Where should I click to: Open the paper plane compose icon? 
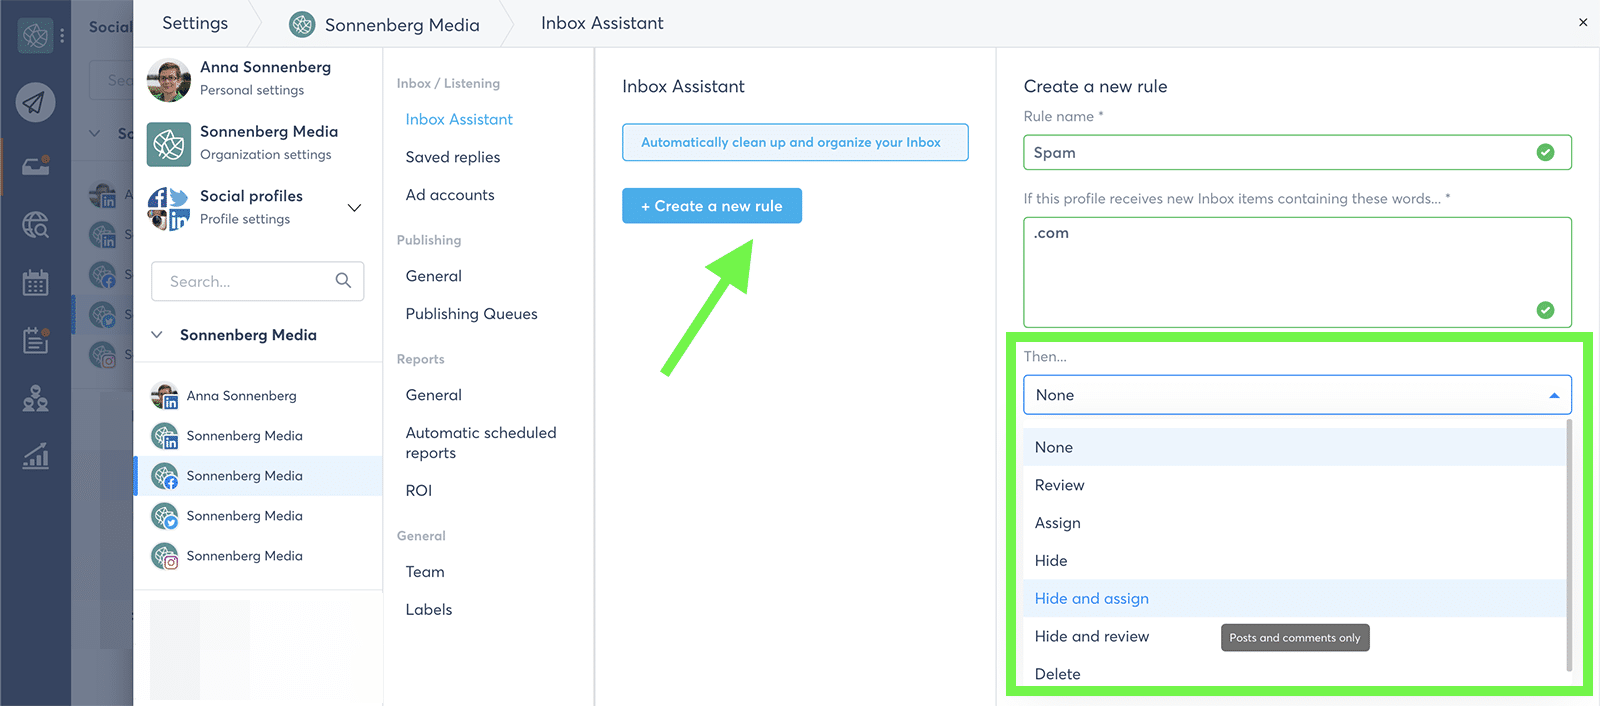[35, 102]
